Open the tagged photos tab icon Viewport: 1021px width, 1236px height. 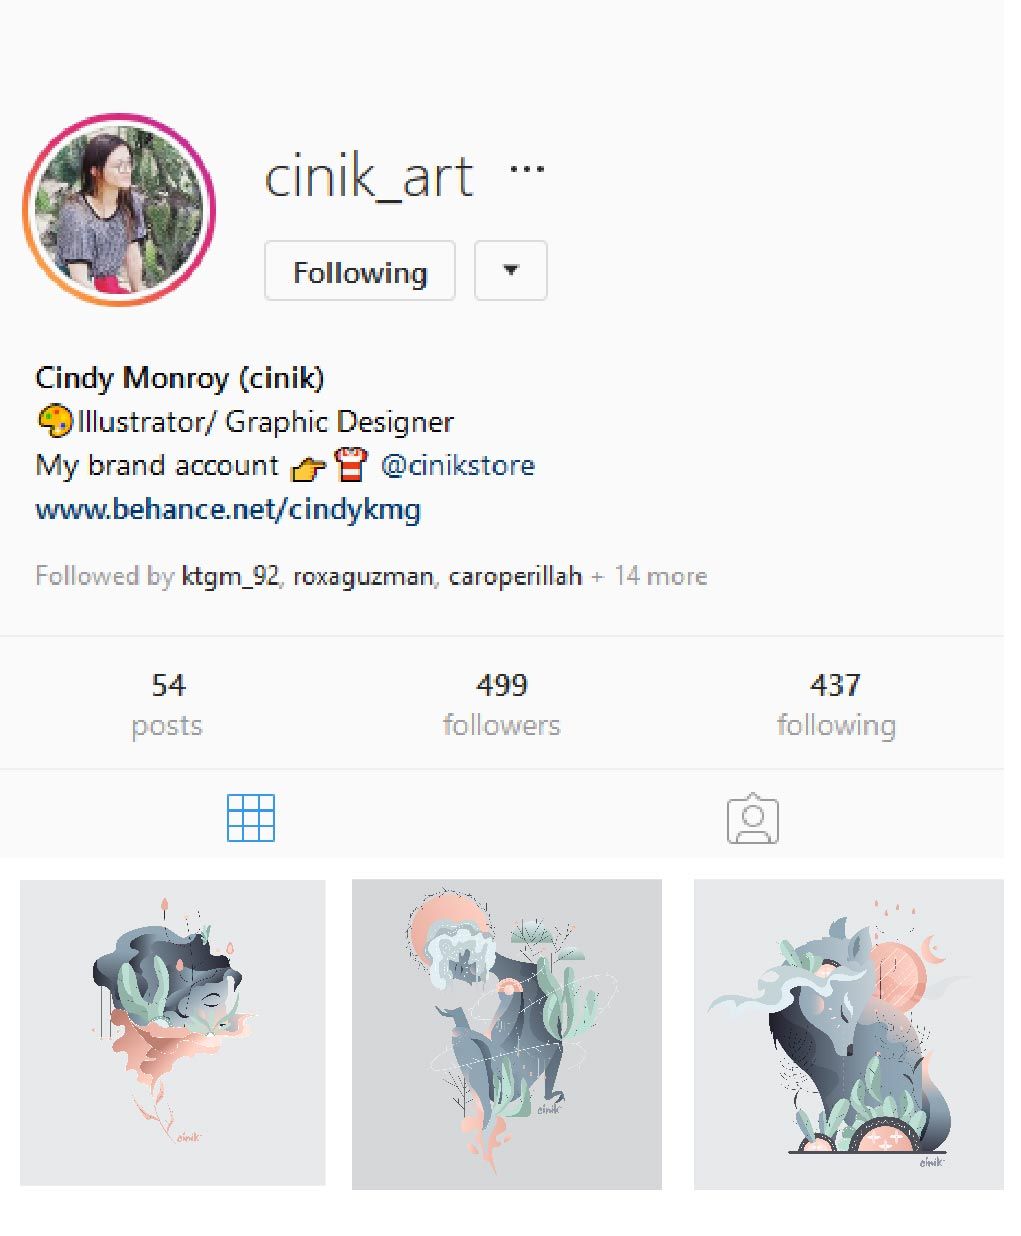click(752, 819)
